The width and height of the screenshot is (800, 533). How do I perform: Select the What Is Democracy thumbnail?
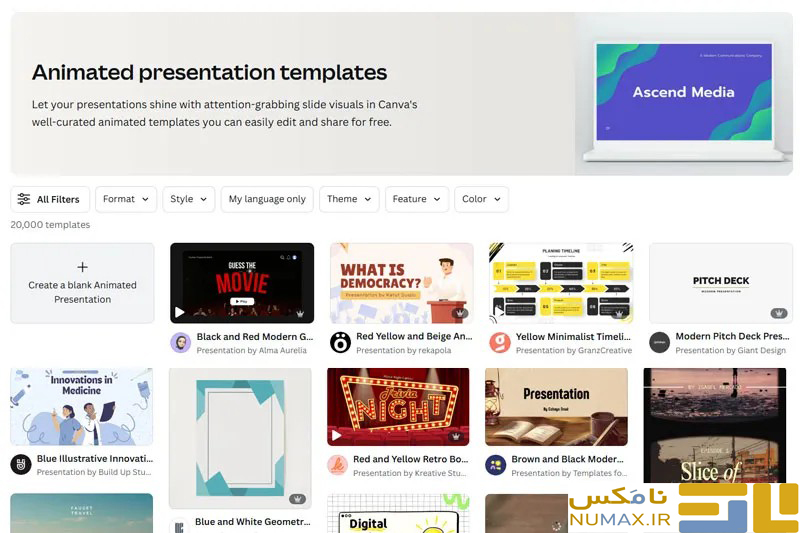click(x=401, y=283)
